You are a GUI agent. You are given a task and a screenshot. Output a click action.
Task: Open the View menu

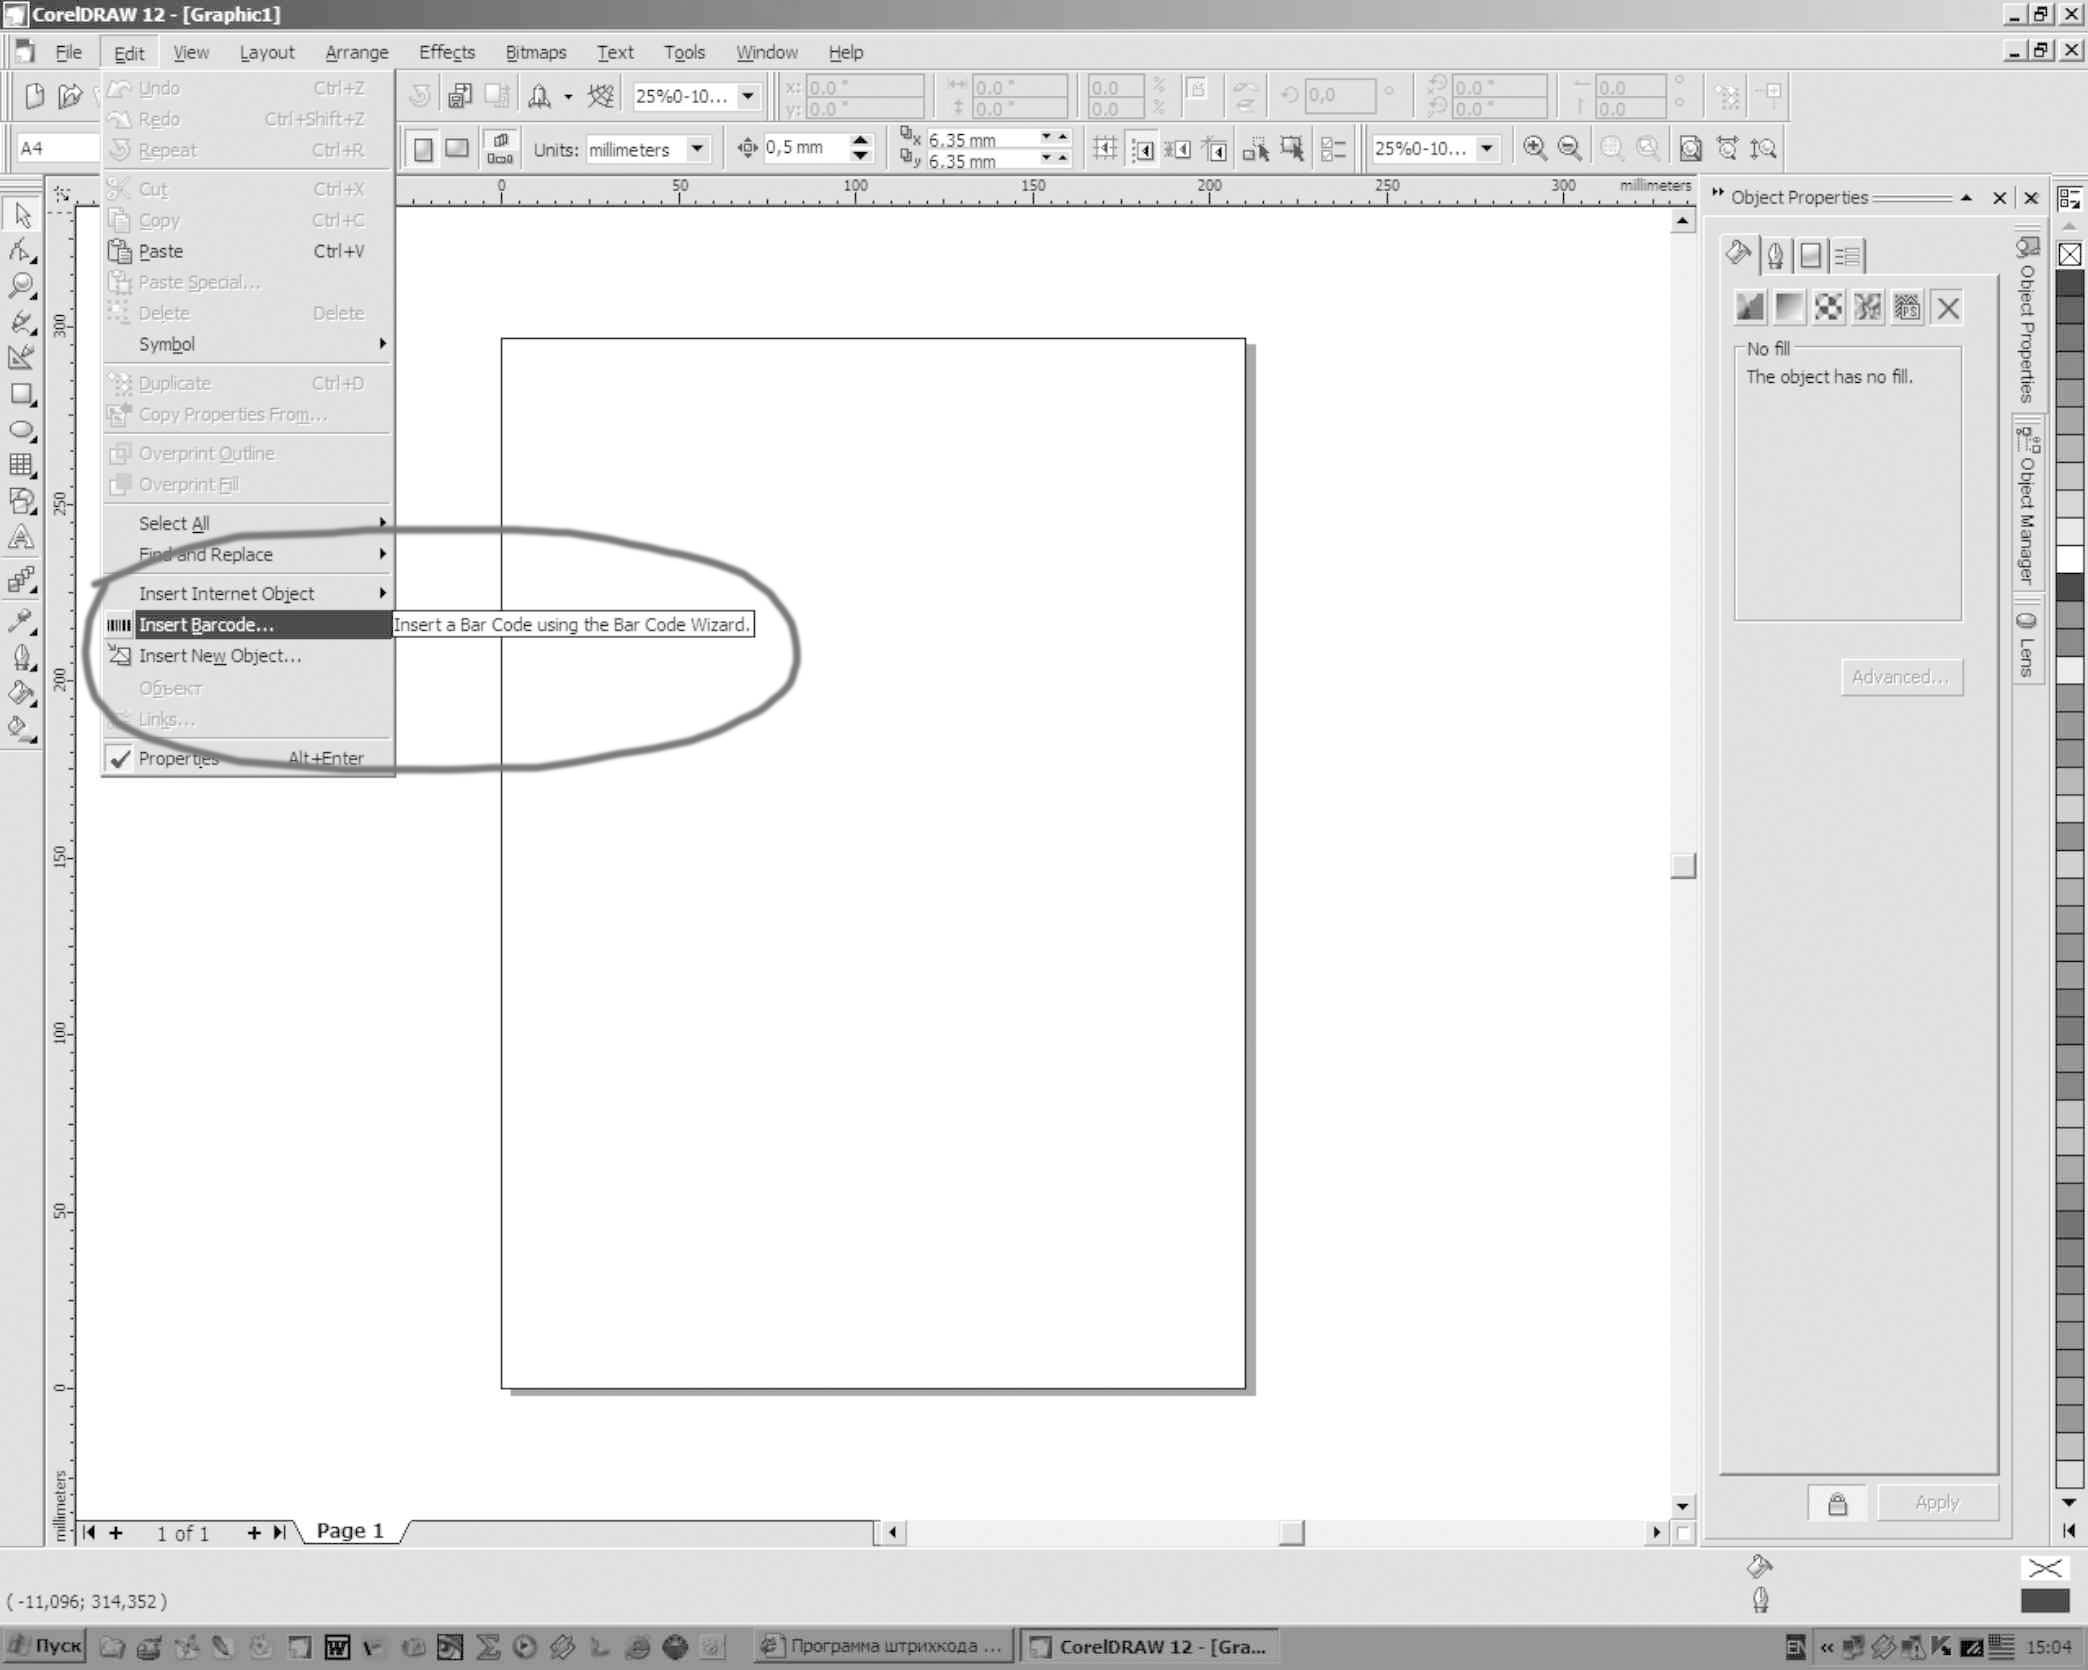pyautogui.click(x=191, y=52)
